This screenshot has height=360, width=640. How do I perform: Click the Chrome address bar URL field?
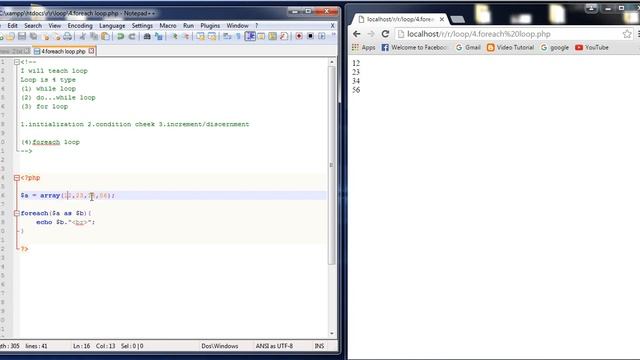point(514,34)
